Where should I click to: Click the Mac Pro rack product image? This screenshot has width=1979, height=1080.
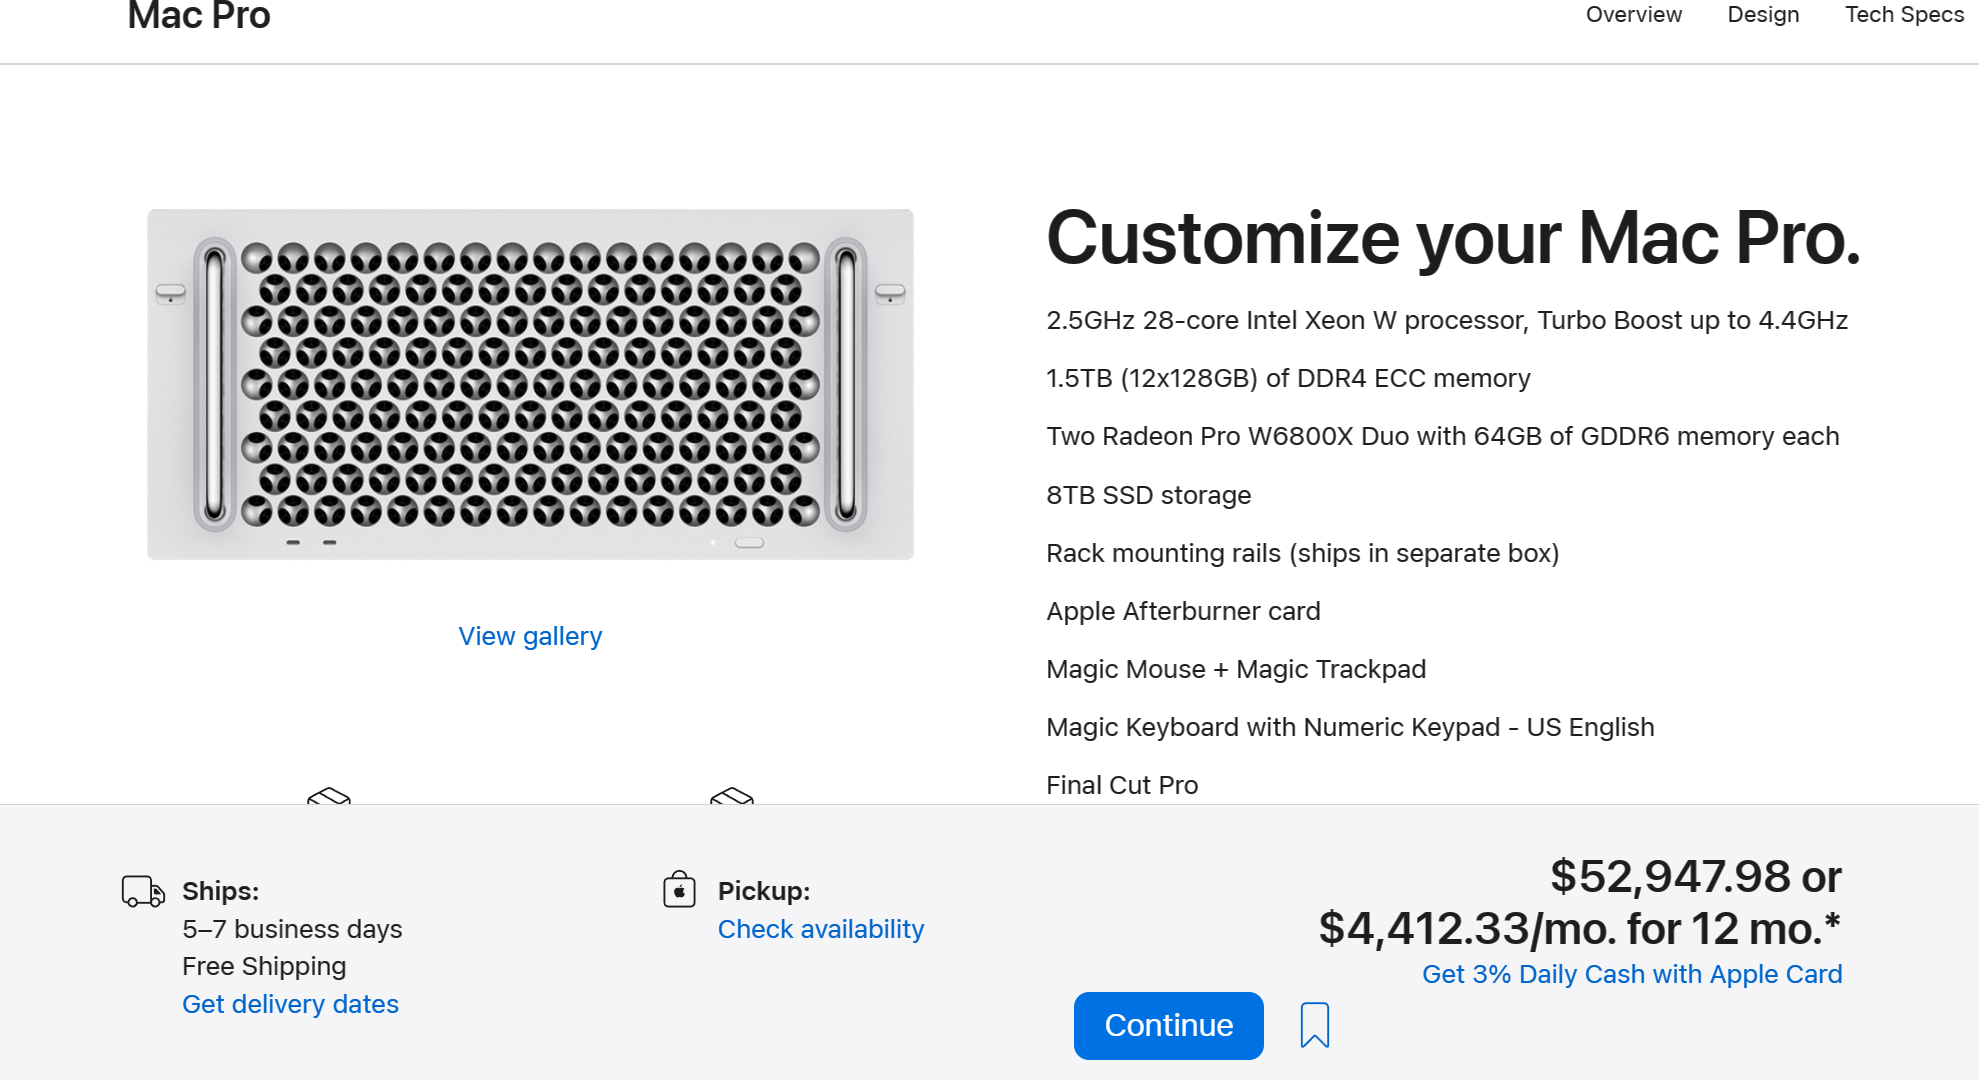[530, 384]
